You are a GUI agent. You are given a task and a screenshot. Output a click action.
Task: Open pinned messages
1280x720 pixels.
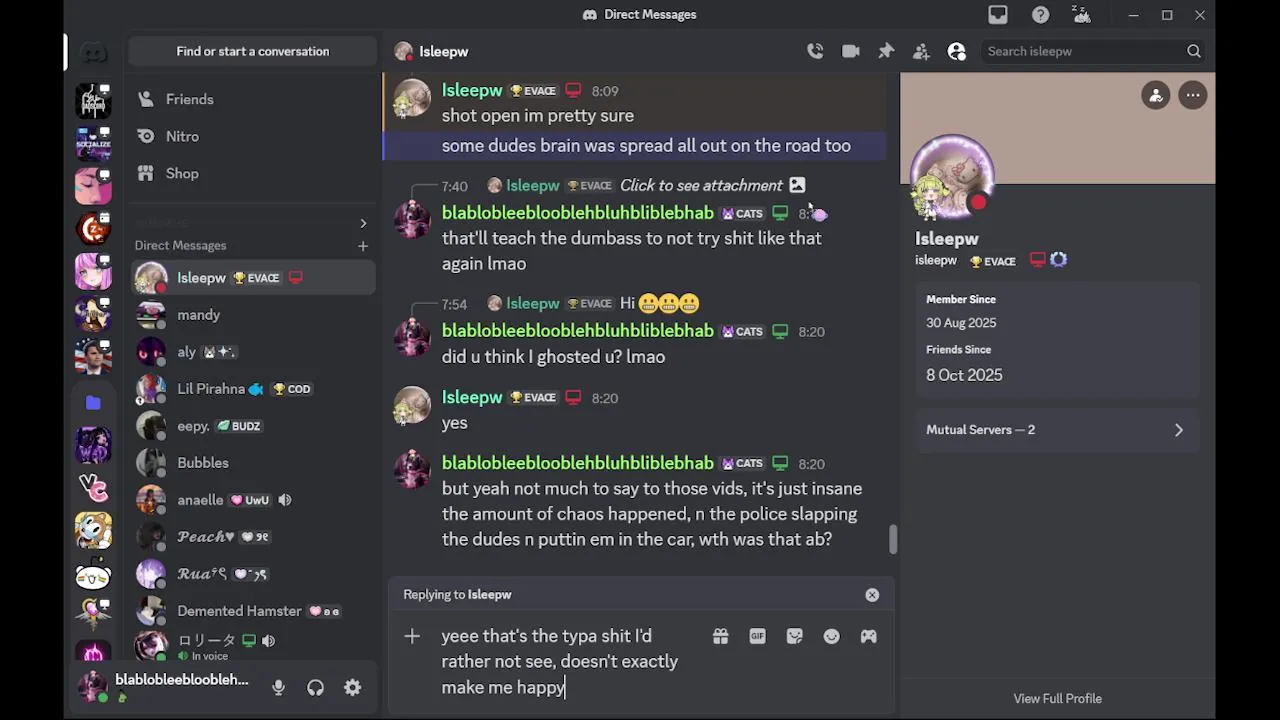point(886,51)
